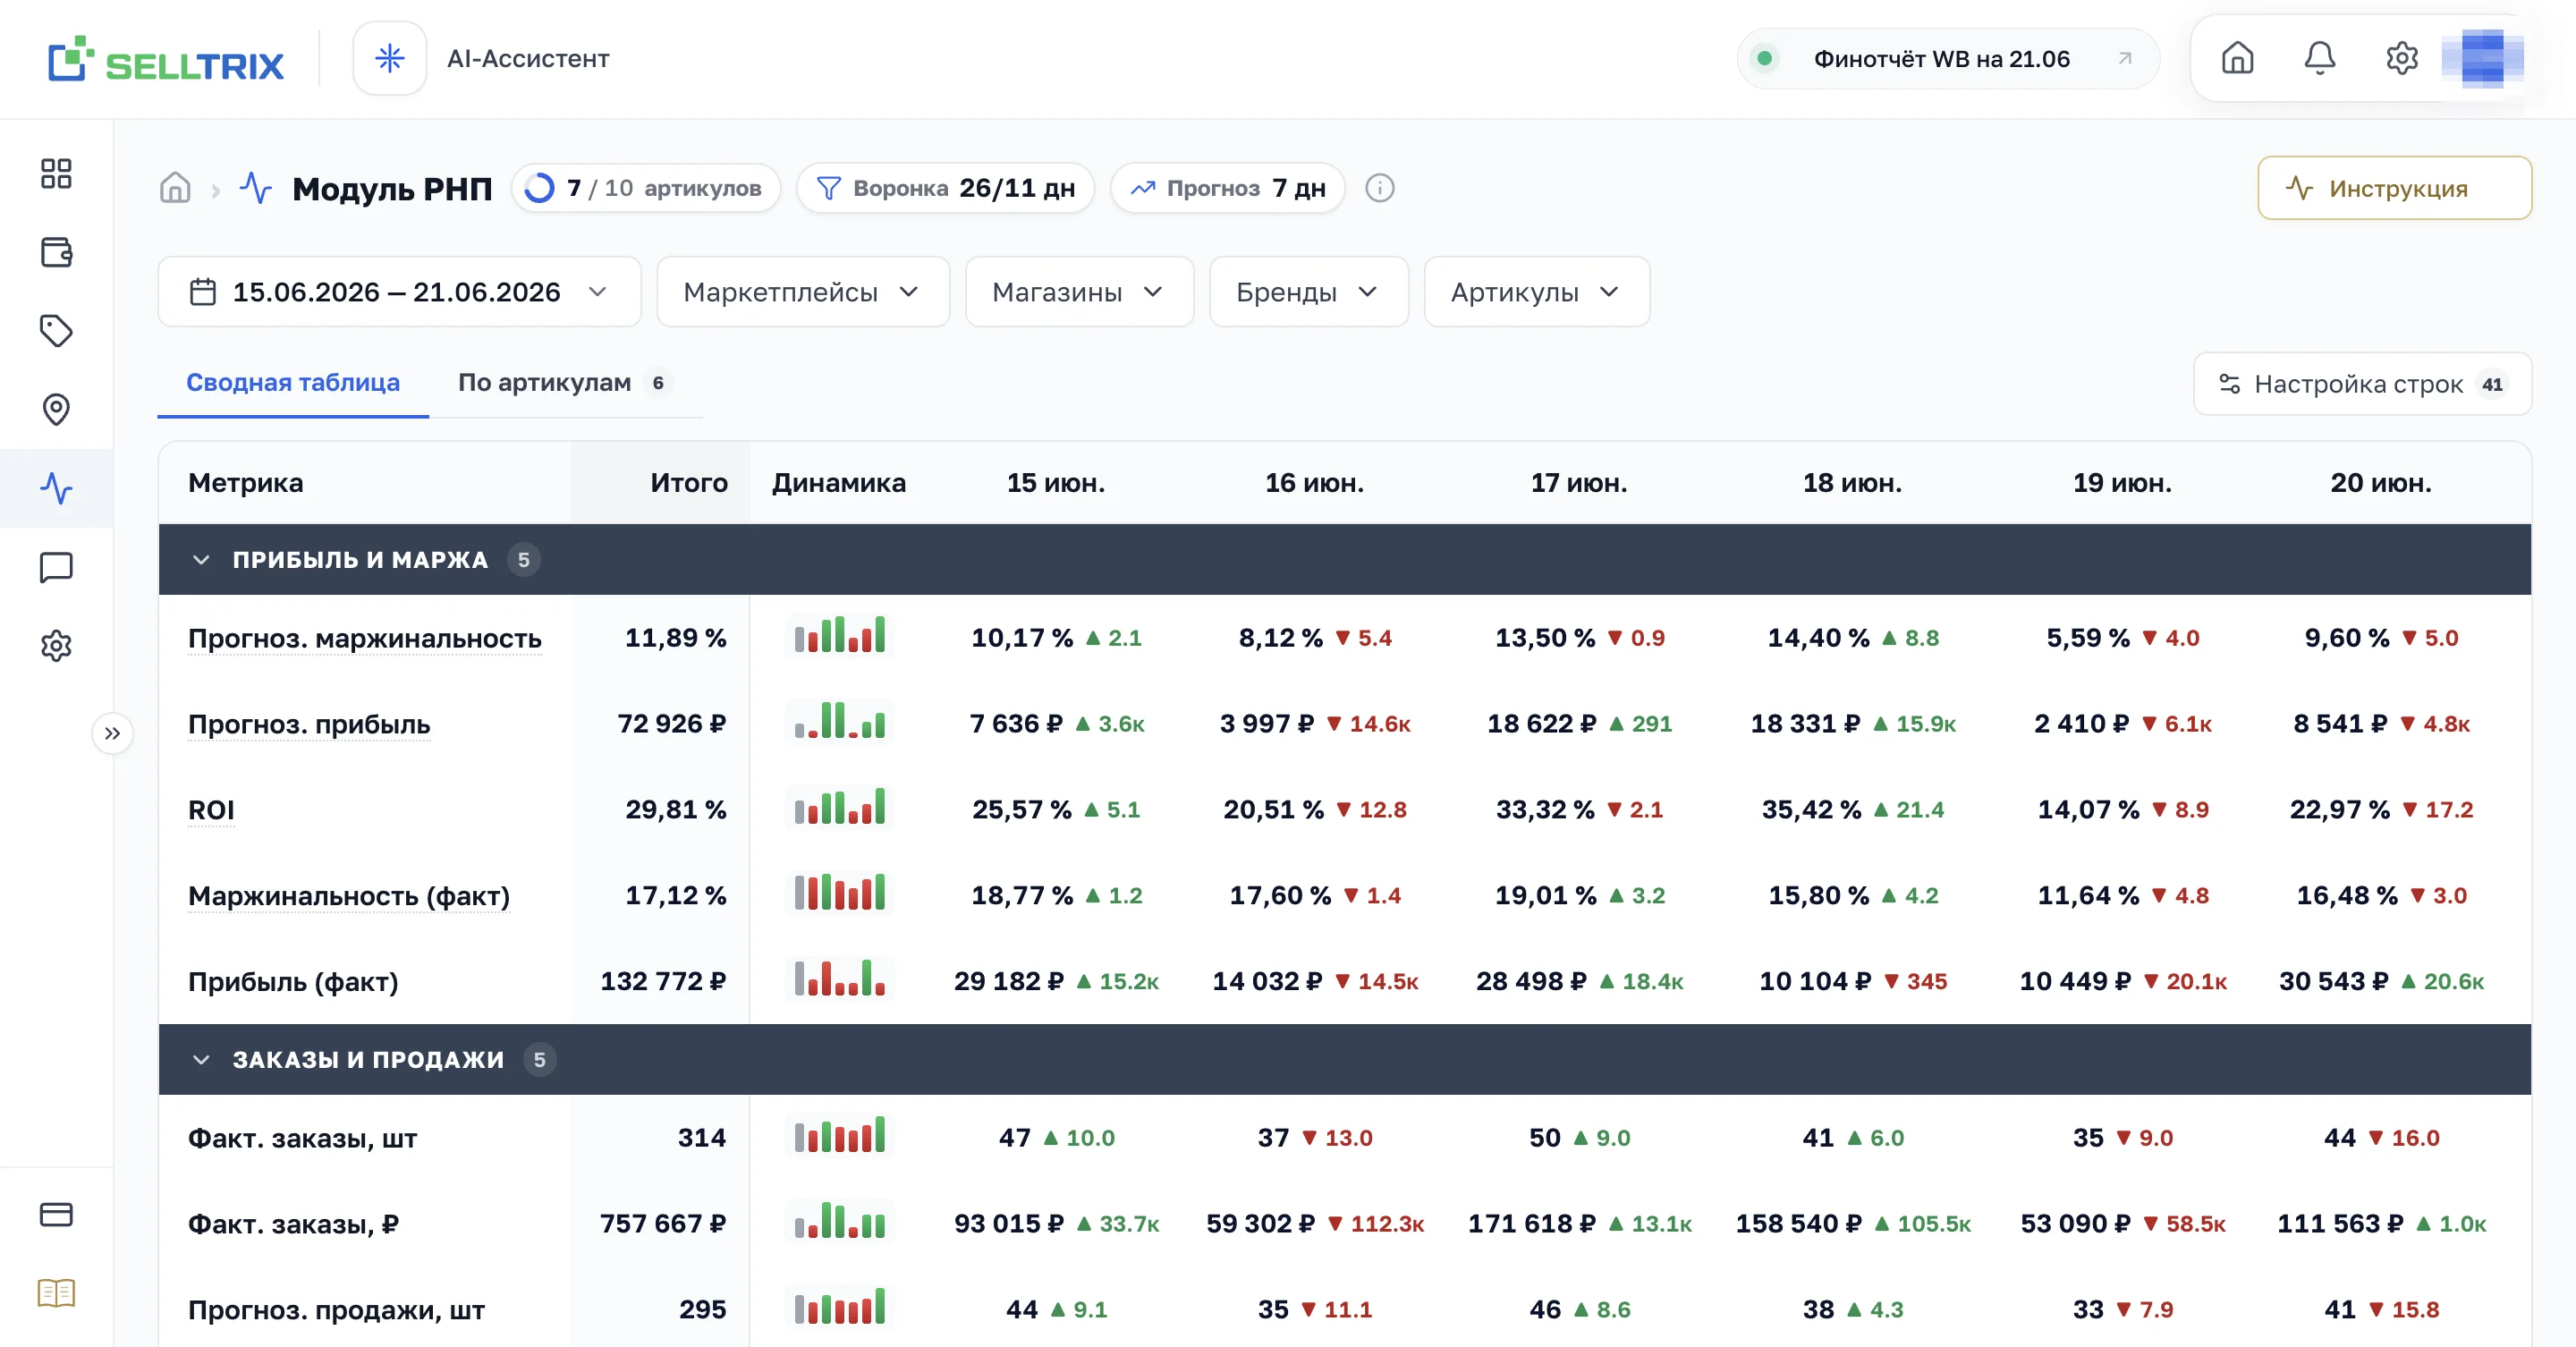2576x1347 pixels.
Task: Open the wallet icon in sidebar
Action: (x=56, y=252)
